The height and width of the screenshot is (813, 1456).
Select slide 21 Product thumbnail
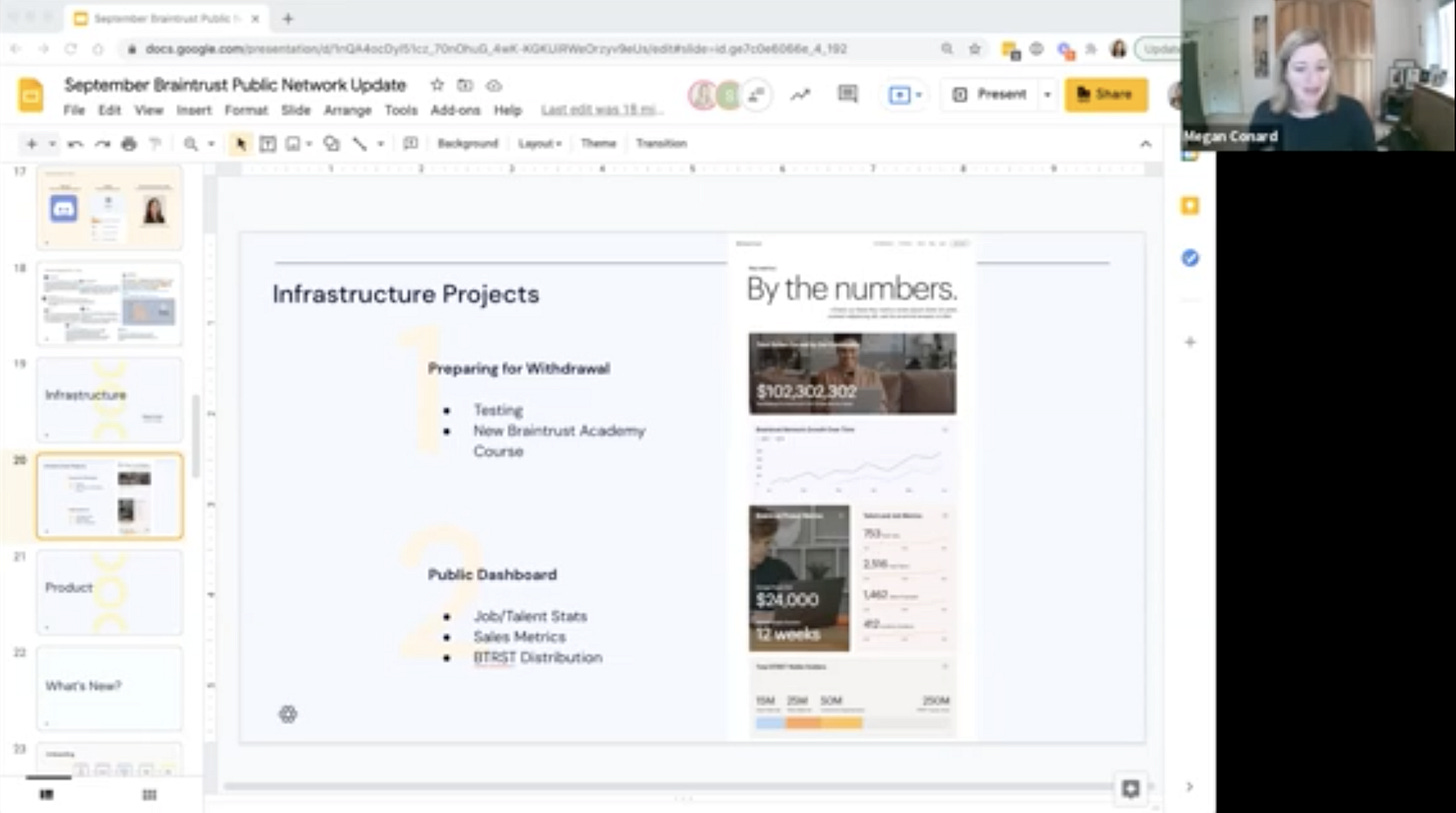(x=110, y=592)
